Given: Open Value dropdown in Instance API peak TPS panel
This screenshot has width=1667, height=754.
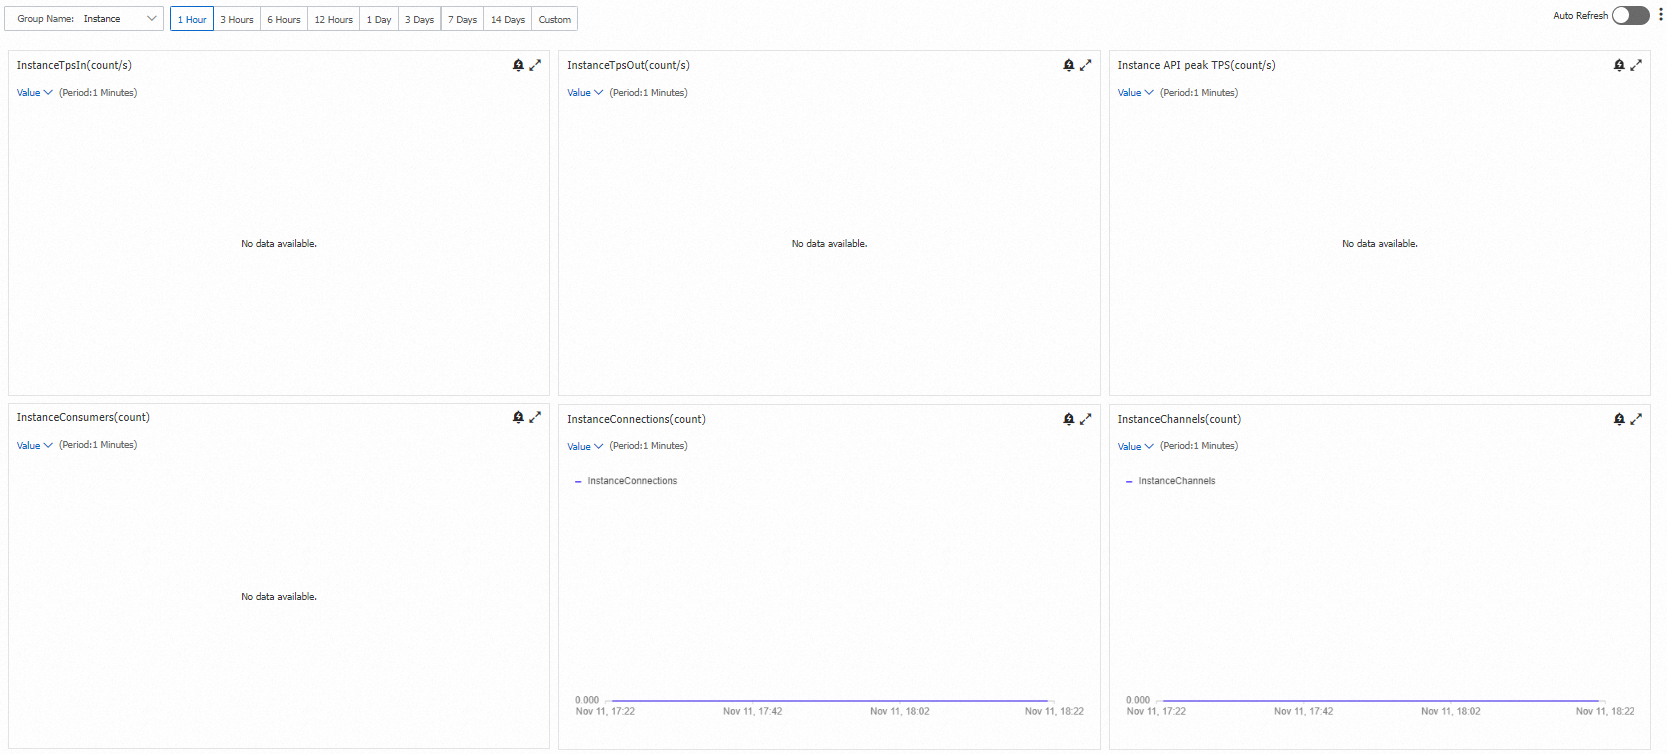Looking at the screenshot, I should (1135, 93).
